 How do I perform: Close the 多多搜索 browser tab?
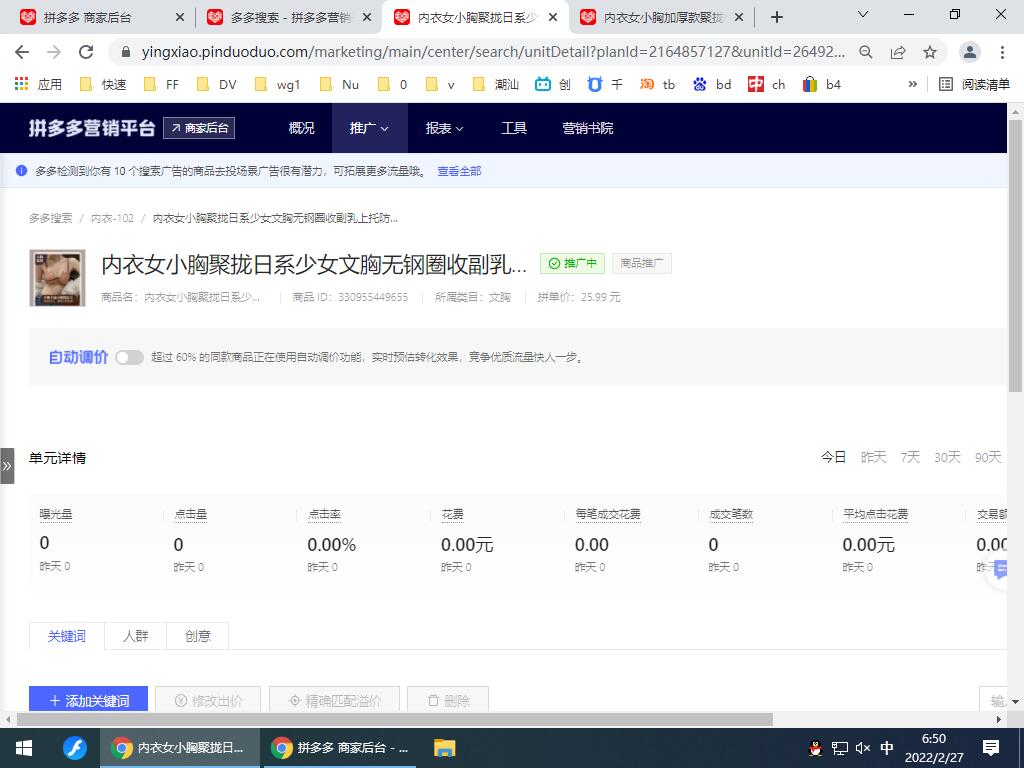click(367, 18)
